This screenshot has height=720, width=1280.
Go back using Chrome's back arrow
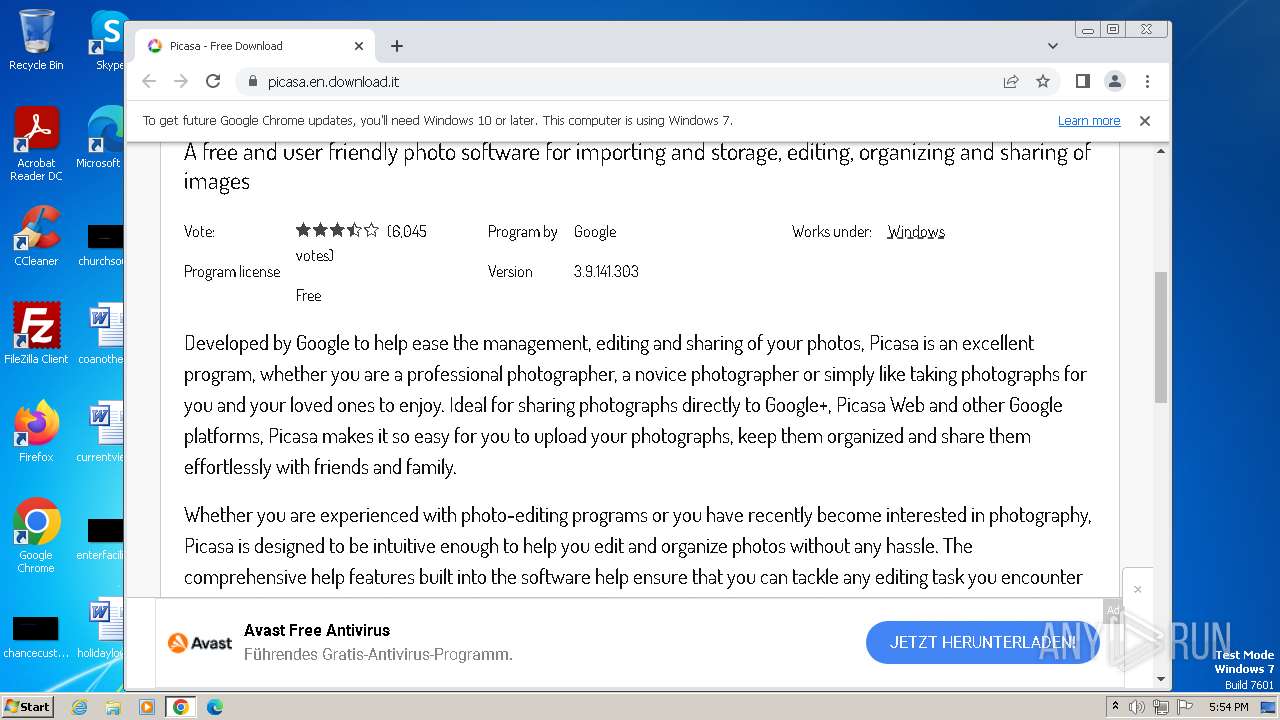pyautogui.click(x=149, y=81)
